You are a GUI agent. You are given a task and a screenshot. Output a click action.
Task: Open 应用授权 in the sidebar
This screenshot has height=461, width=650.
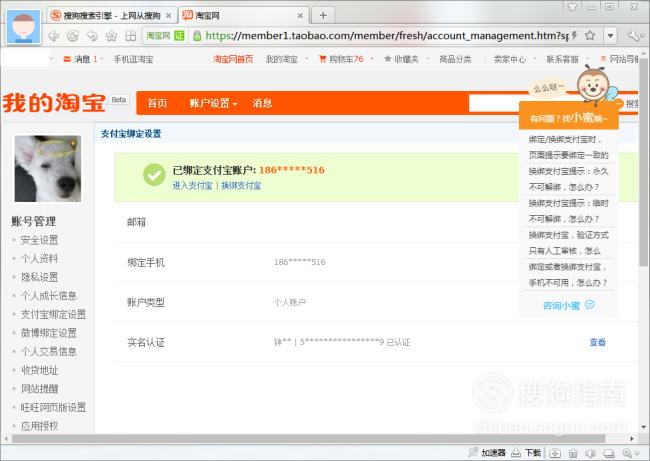coord(39,426)
